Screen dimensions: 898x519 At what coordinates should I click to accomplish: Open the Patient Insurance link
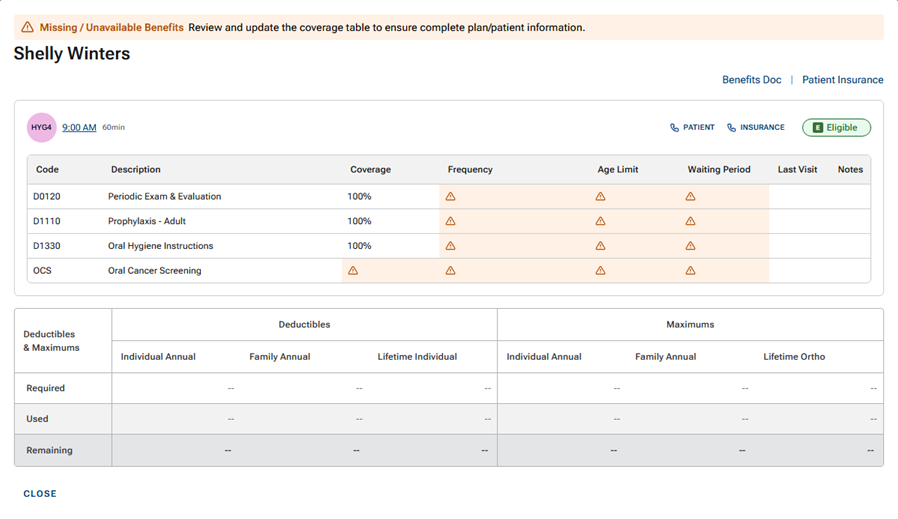(x=842, y=80)
